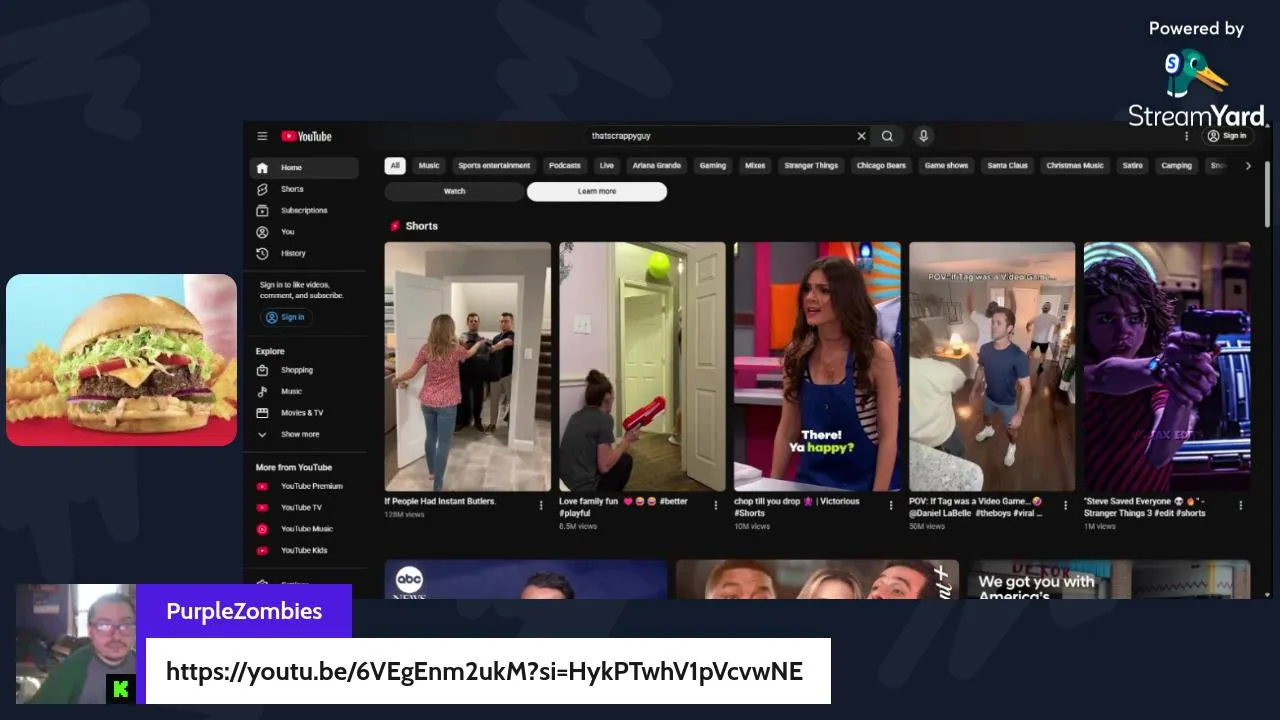Screen dimensions: 1280x720
Task: Select the 'Gaming' chip
Action: 713,166
